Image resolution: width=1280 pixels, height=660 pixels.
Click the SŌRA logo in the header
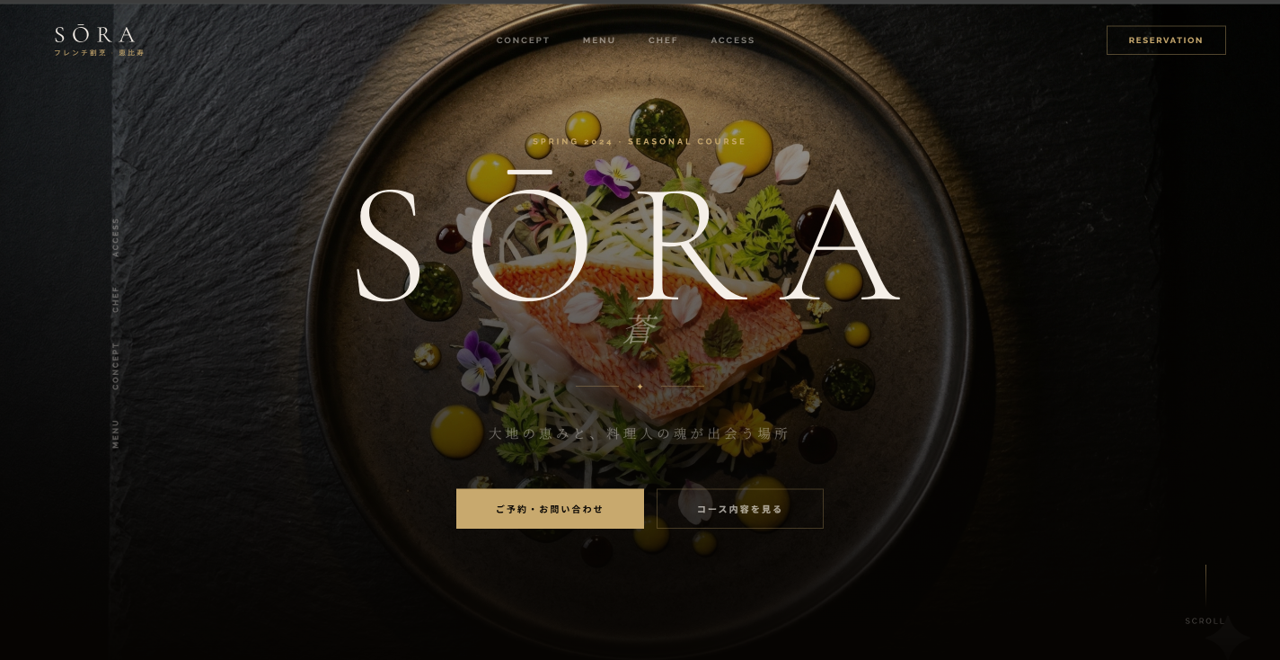[94, 35]
